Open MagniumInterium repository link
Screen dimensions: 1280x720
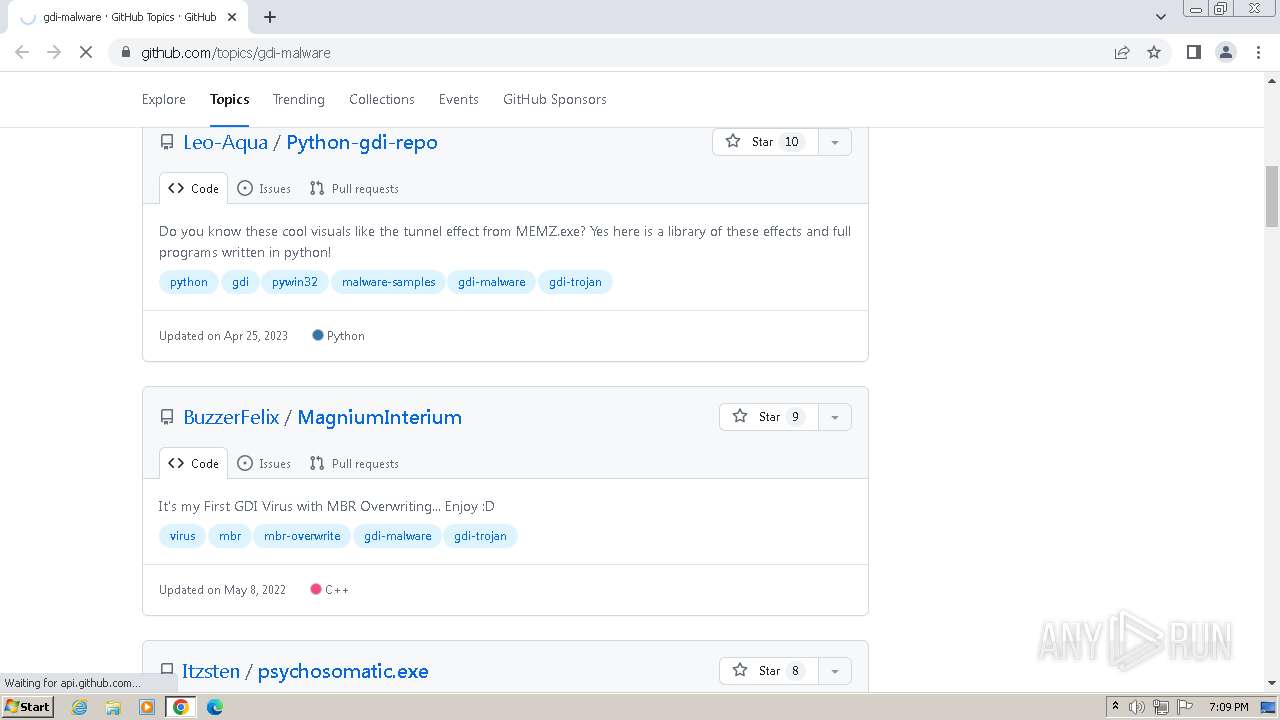(x=379, y=417)
